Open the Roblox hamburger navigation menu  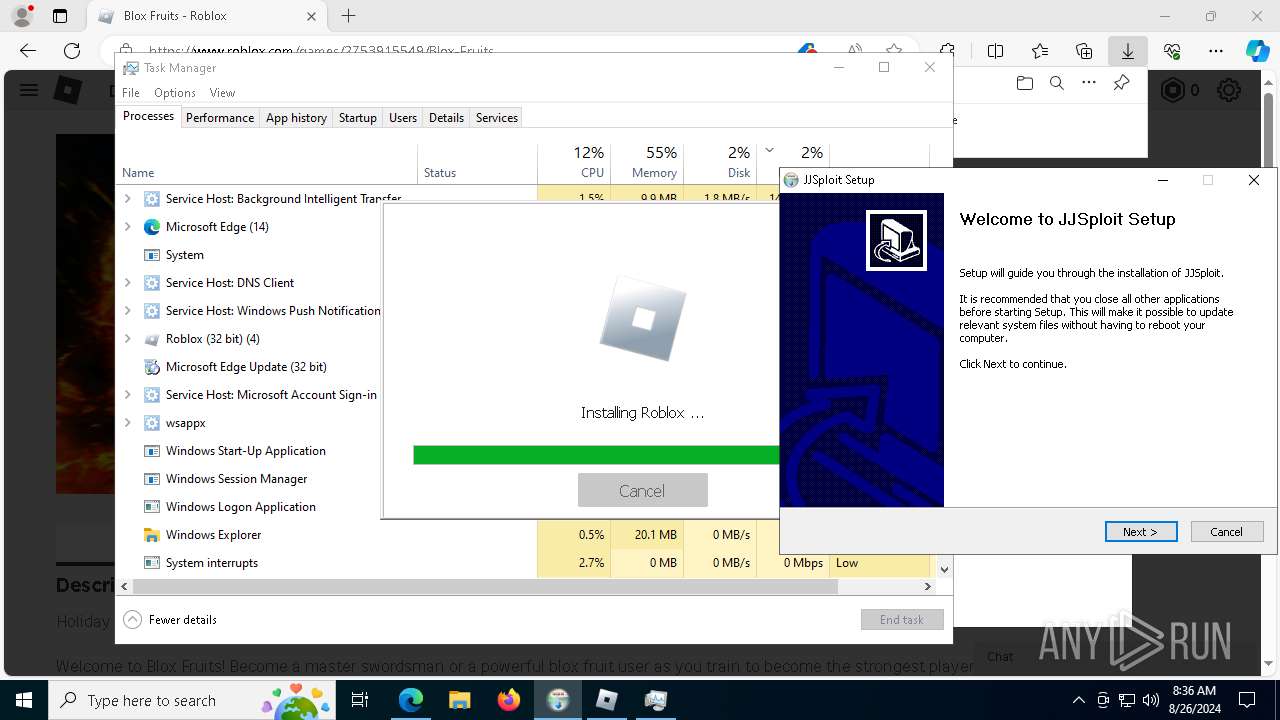click(x=29, y=90)
